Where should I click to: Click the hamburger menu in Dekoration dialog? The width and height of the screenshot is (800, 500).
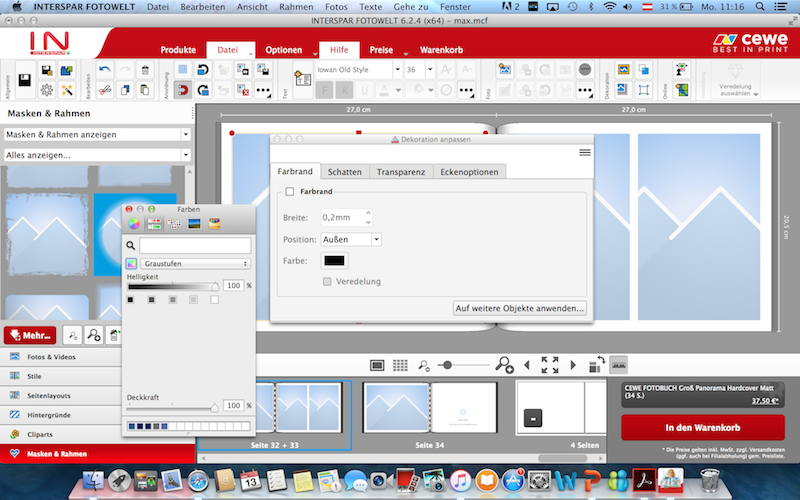click(x=585, y=152)
